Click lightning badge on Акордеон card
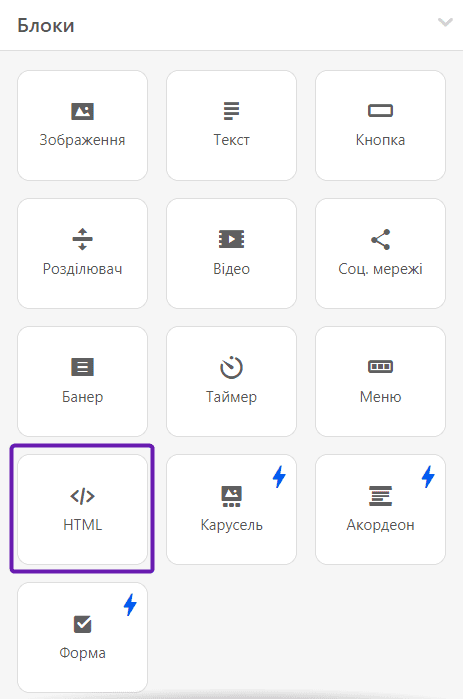 point(428,477)
